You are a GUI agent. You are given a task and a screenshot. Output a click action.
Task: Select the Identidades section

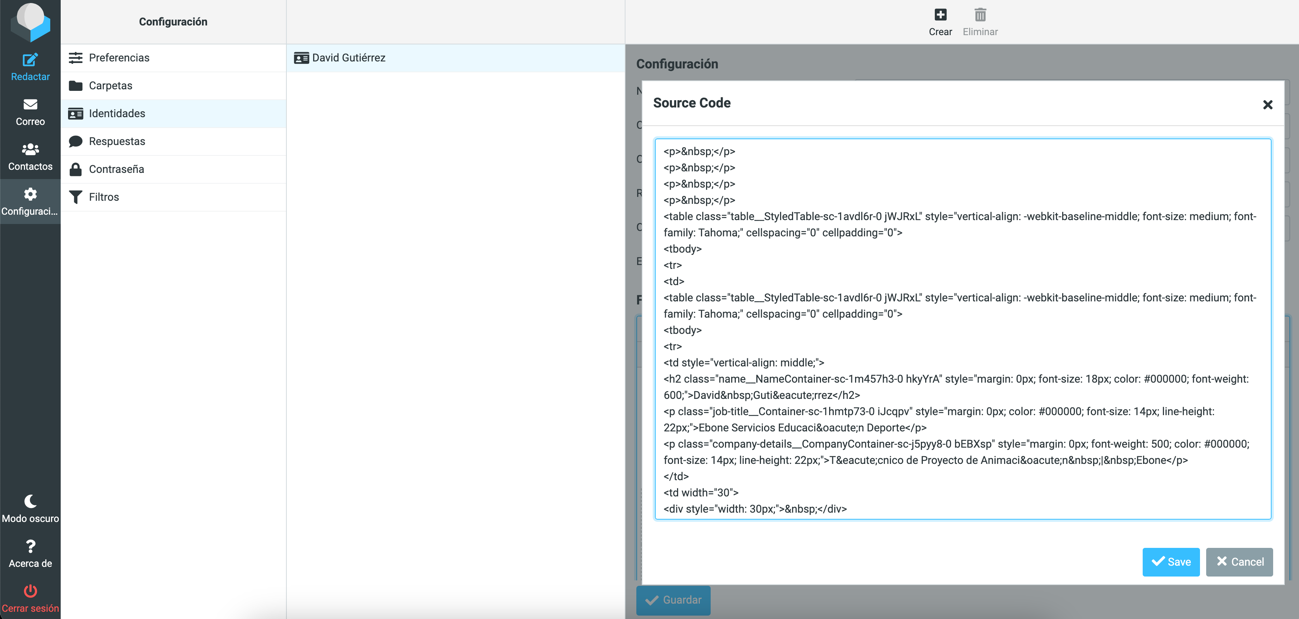click(117, 114)
